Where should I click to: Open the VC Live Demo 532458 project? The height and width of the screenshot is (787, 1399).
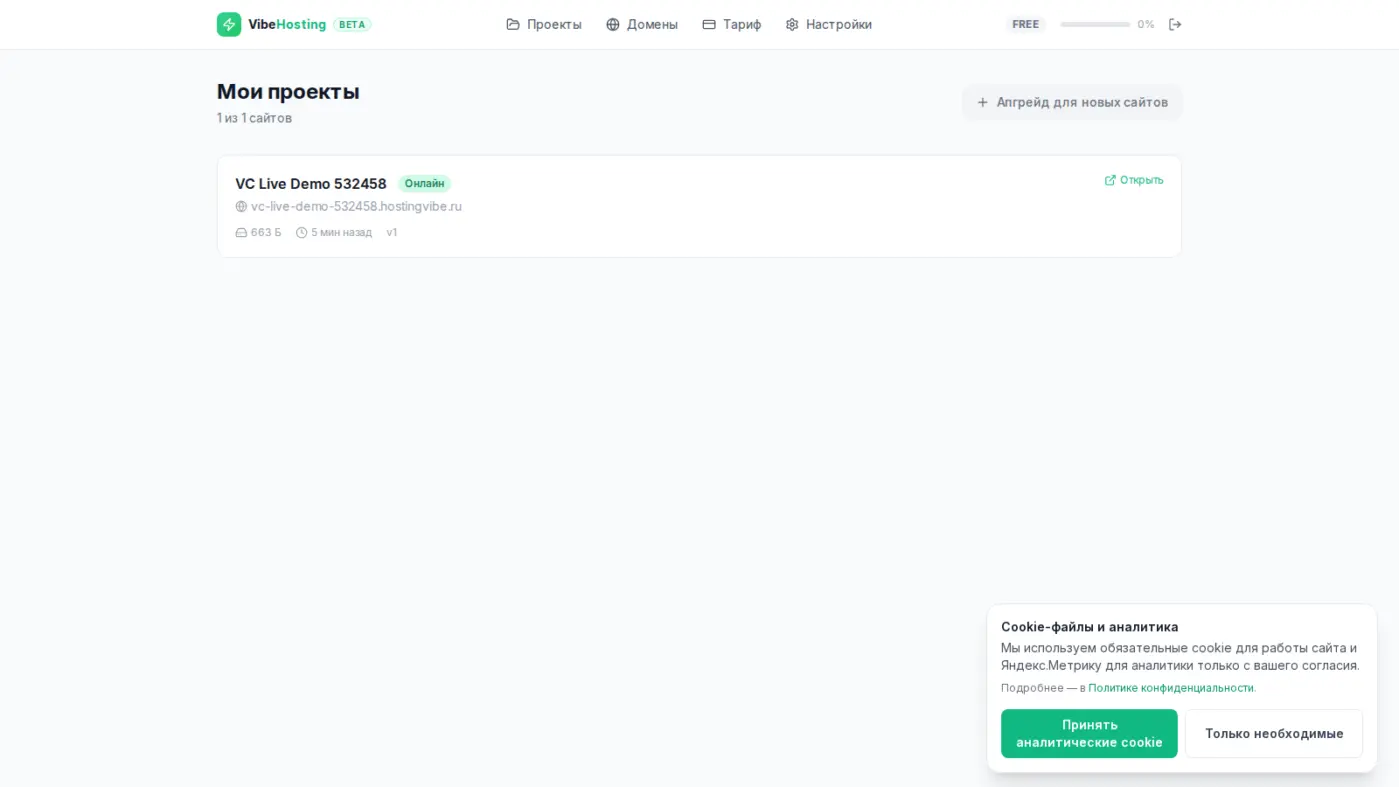tap(311, 184)
